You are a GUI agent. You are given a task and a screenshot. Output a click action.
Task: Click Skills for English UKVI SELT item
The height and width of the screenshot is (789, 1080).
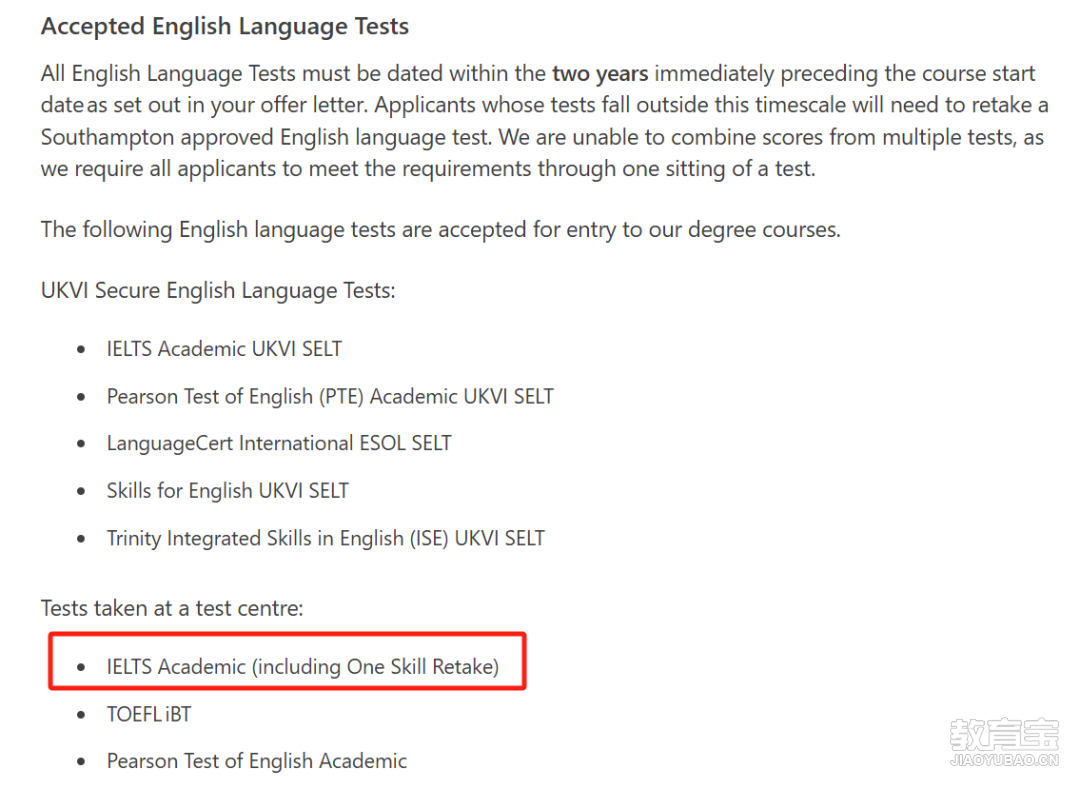click(x=227, y=491)
